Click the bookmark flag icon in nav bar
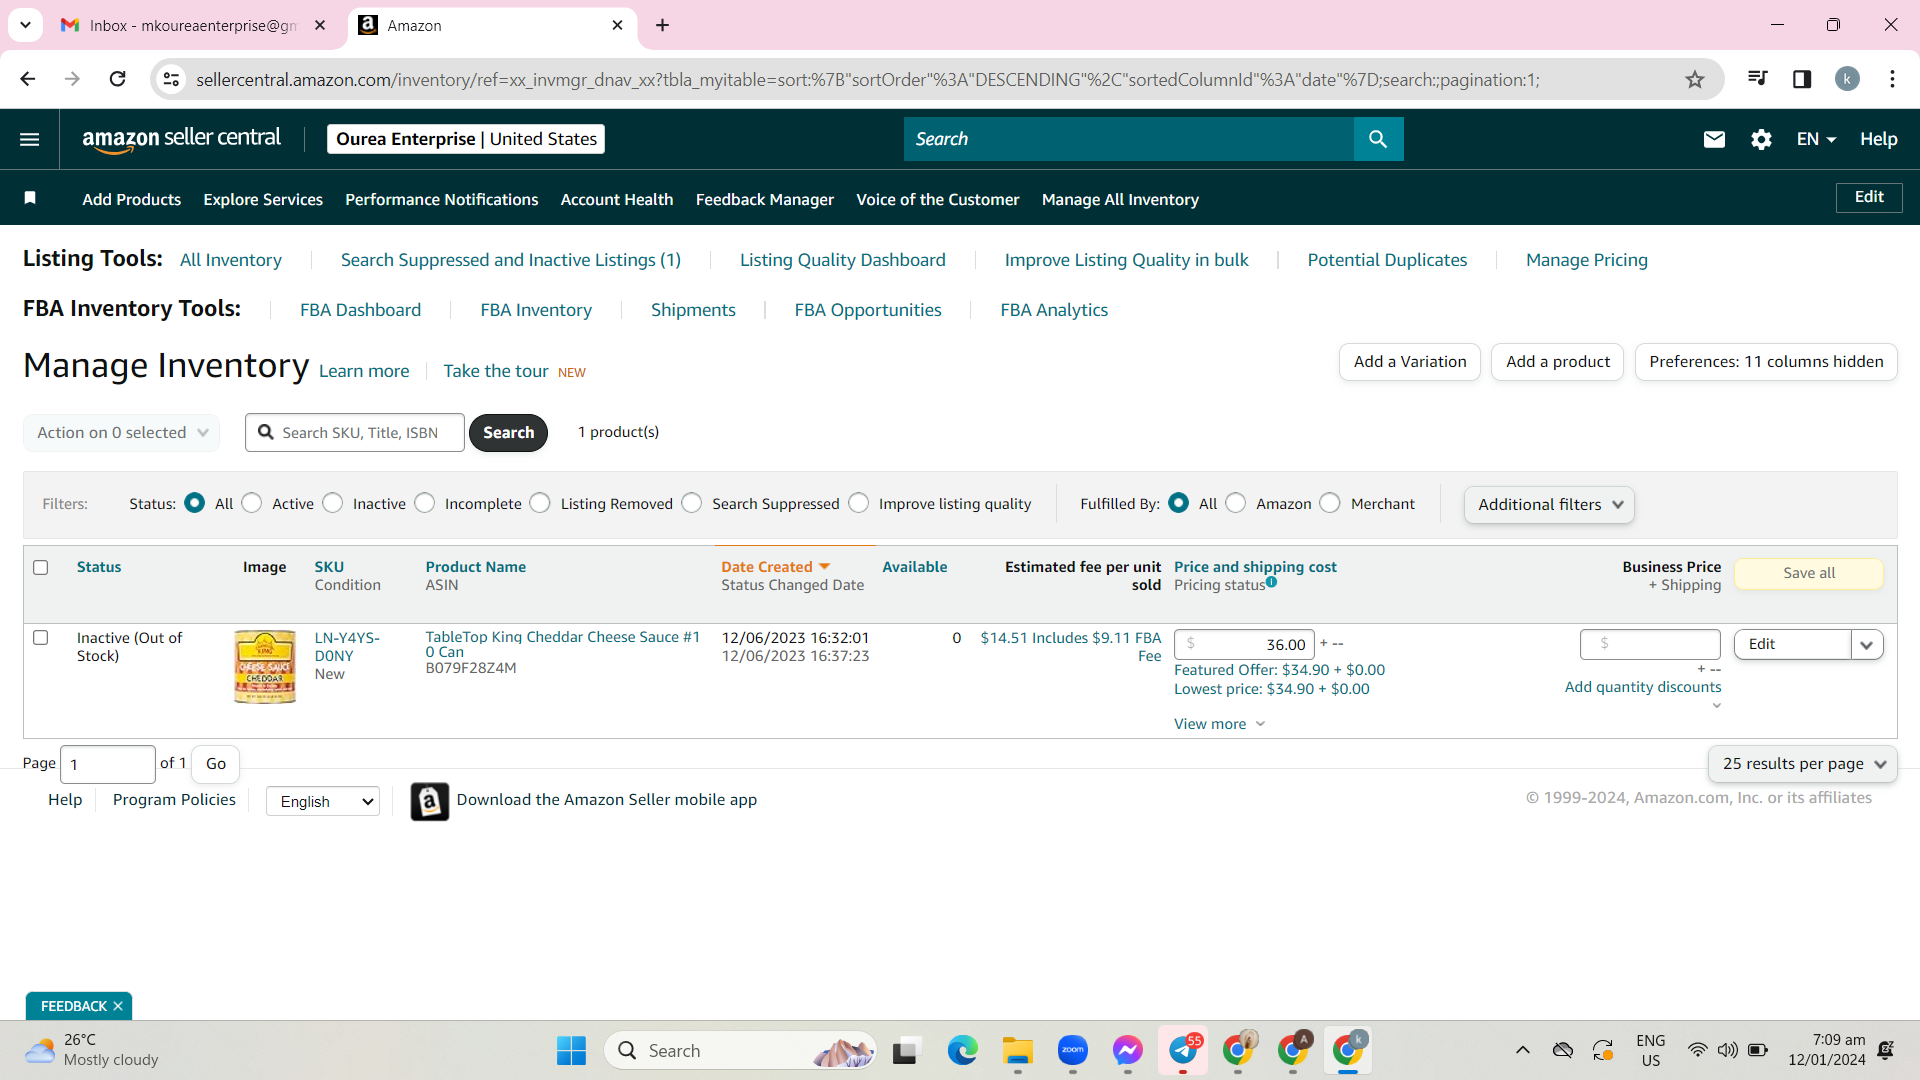The image size is (1920, 1080). point(30,198)
